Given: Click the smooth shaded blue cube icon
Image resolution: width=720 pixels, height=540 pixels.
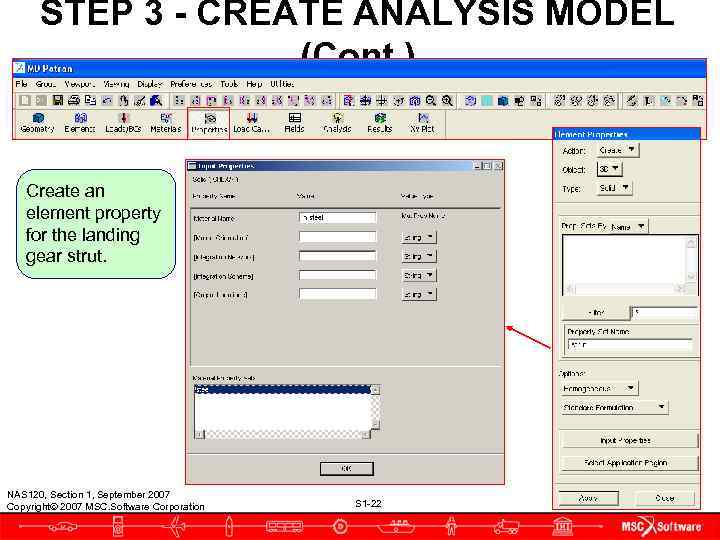Looking at the screenshot, I should click(x=503, y=100).
